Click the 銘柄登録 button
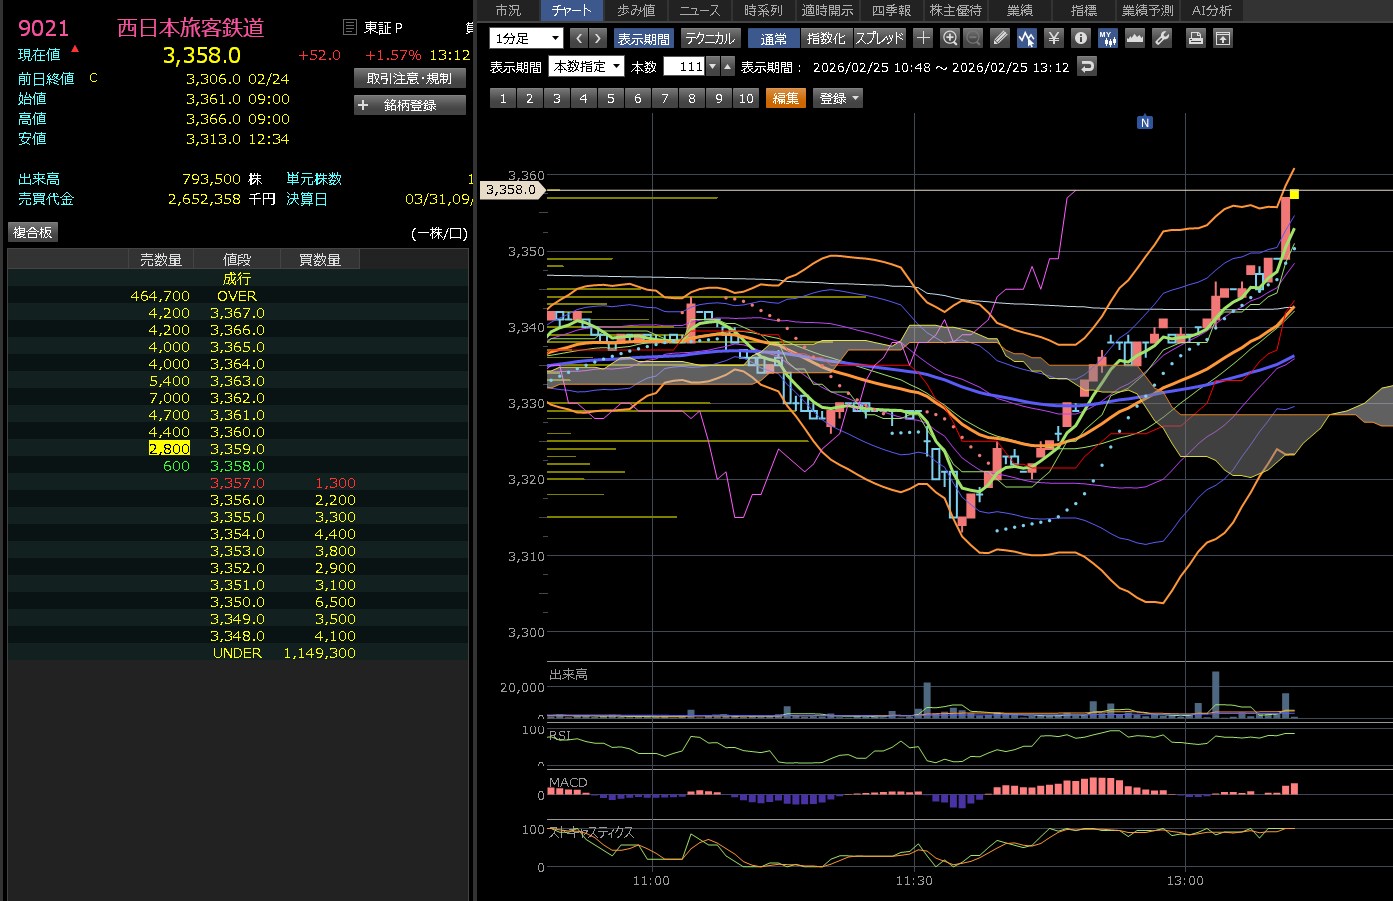Image resolution: width=1393 pixels, height=901 pixels. click(410, 105)
